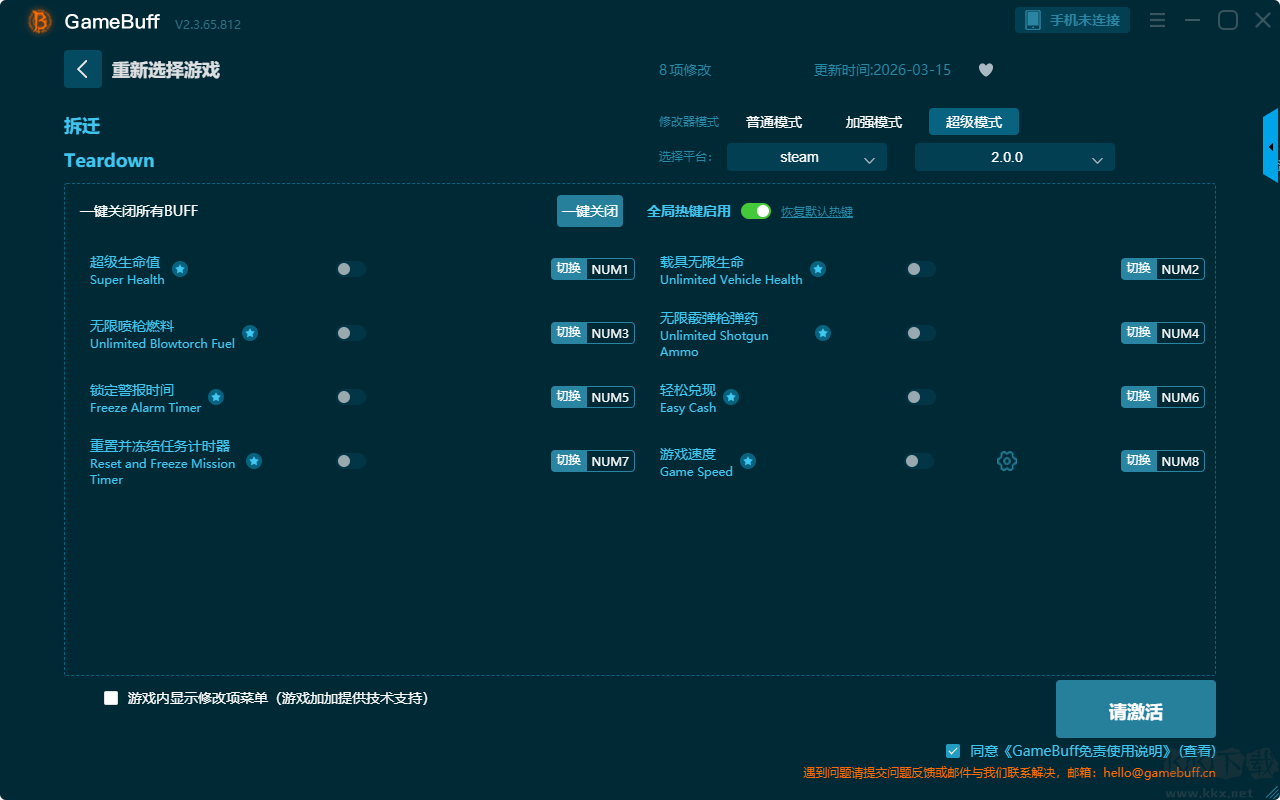Click the 修改器模式 label
This screenshot has width=1280, height=800.
click(689, 122)
